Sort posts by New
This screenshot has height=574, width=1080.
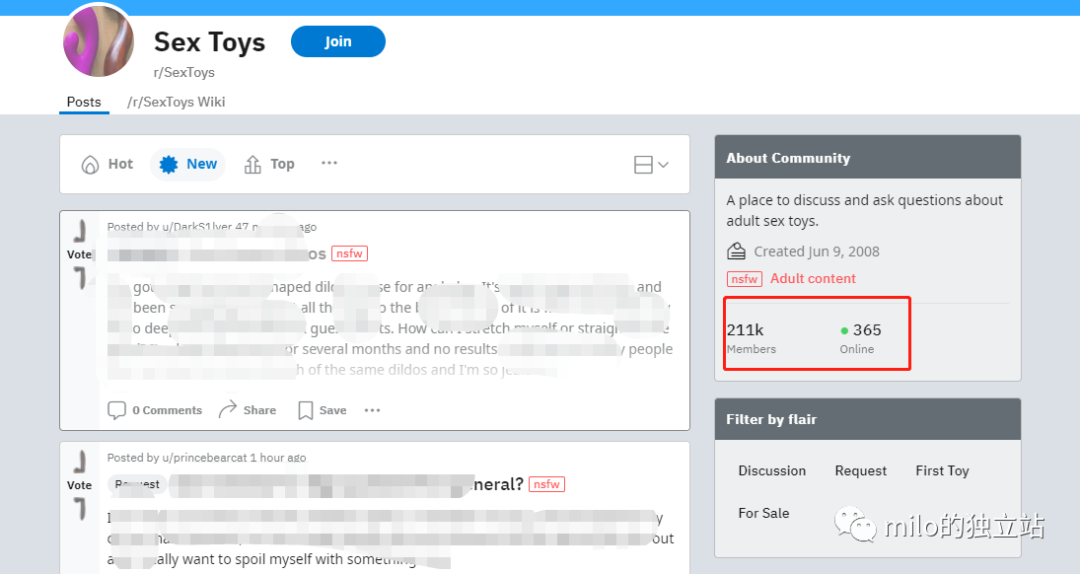188,164
